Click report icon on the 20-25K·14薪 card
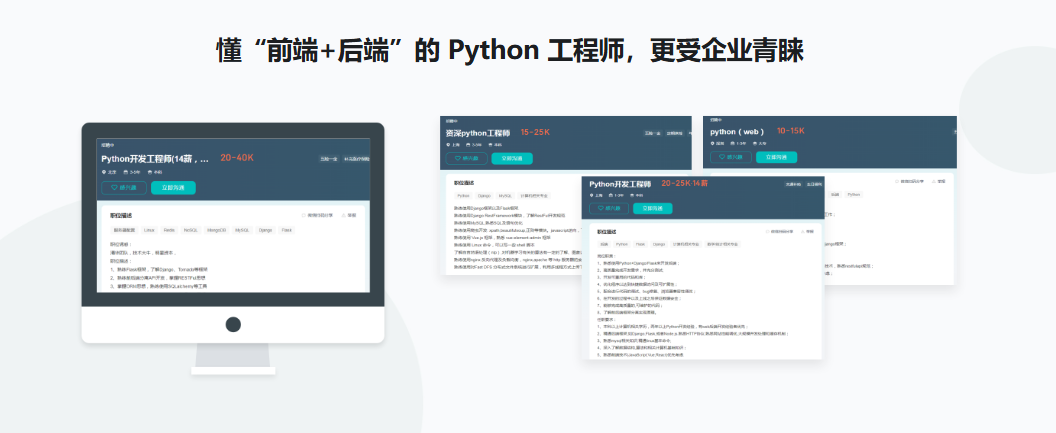The width and height of the screenshot is (1056, 433). [x=803, y=230]
